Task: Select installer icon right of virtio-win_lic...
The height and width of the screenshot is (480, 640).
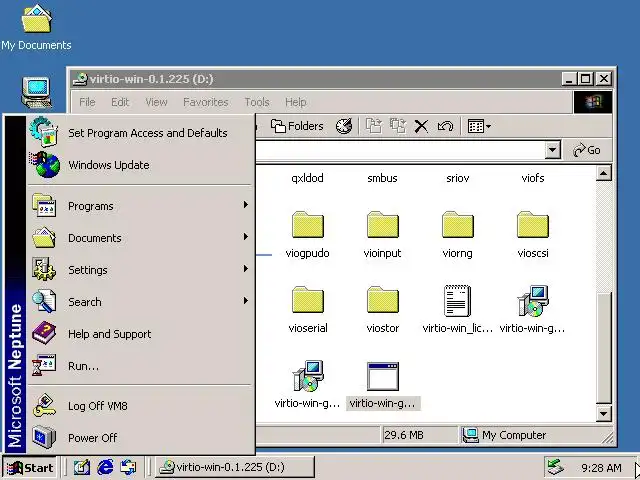Action: coord(533,310)
